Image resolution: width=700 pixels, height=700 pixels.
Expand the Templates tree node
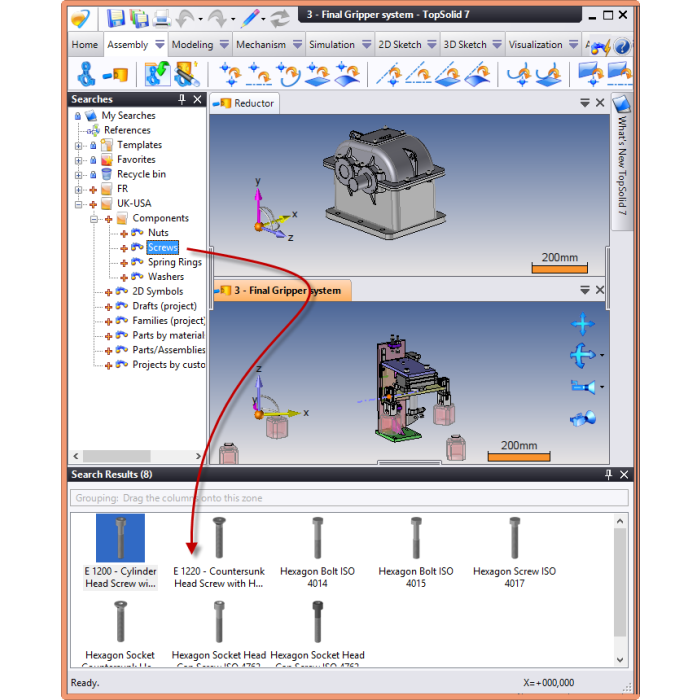(x=79, y=146)
